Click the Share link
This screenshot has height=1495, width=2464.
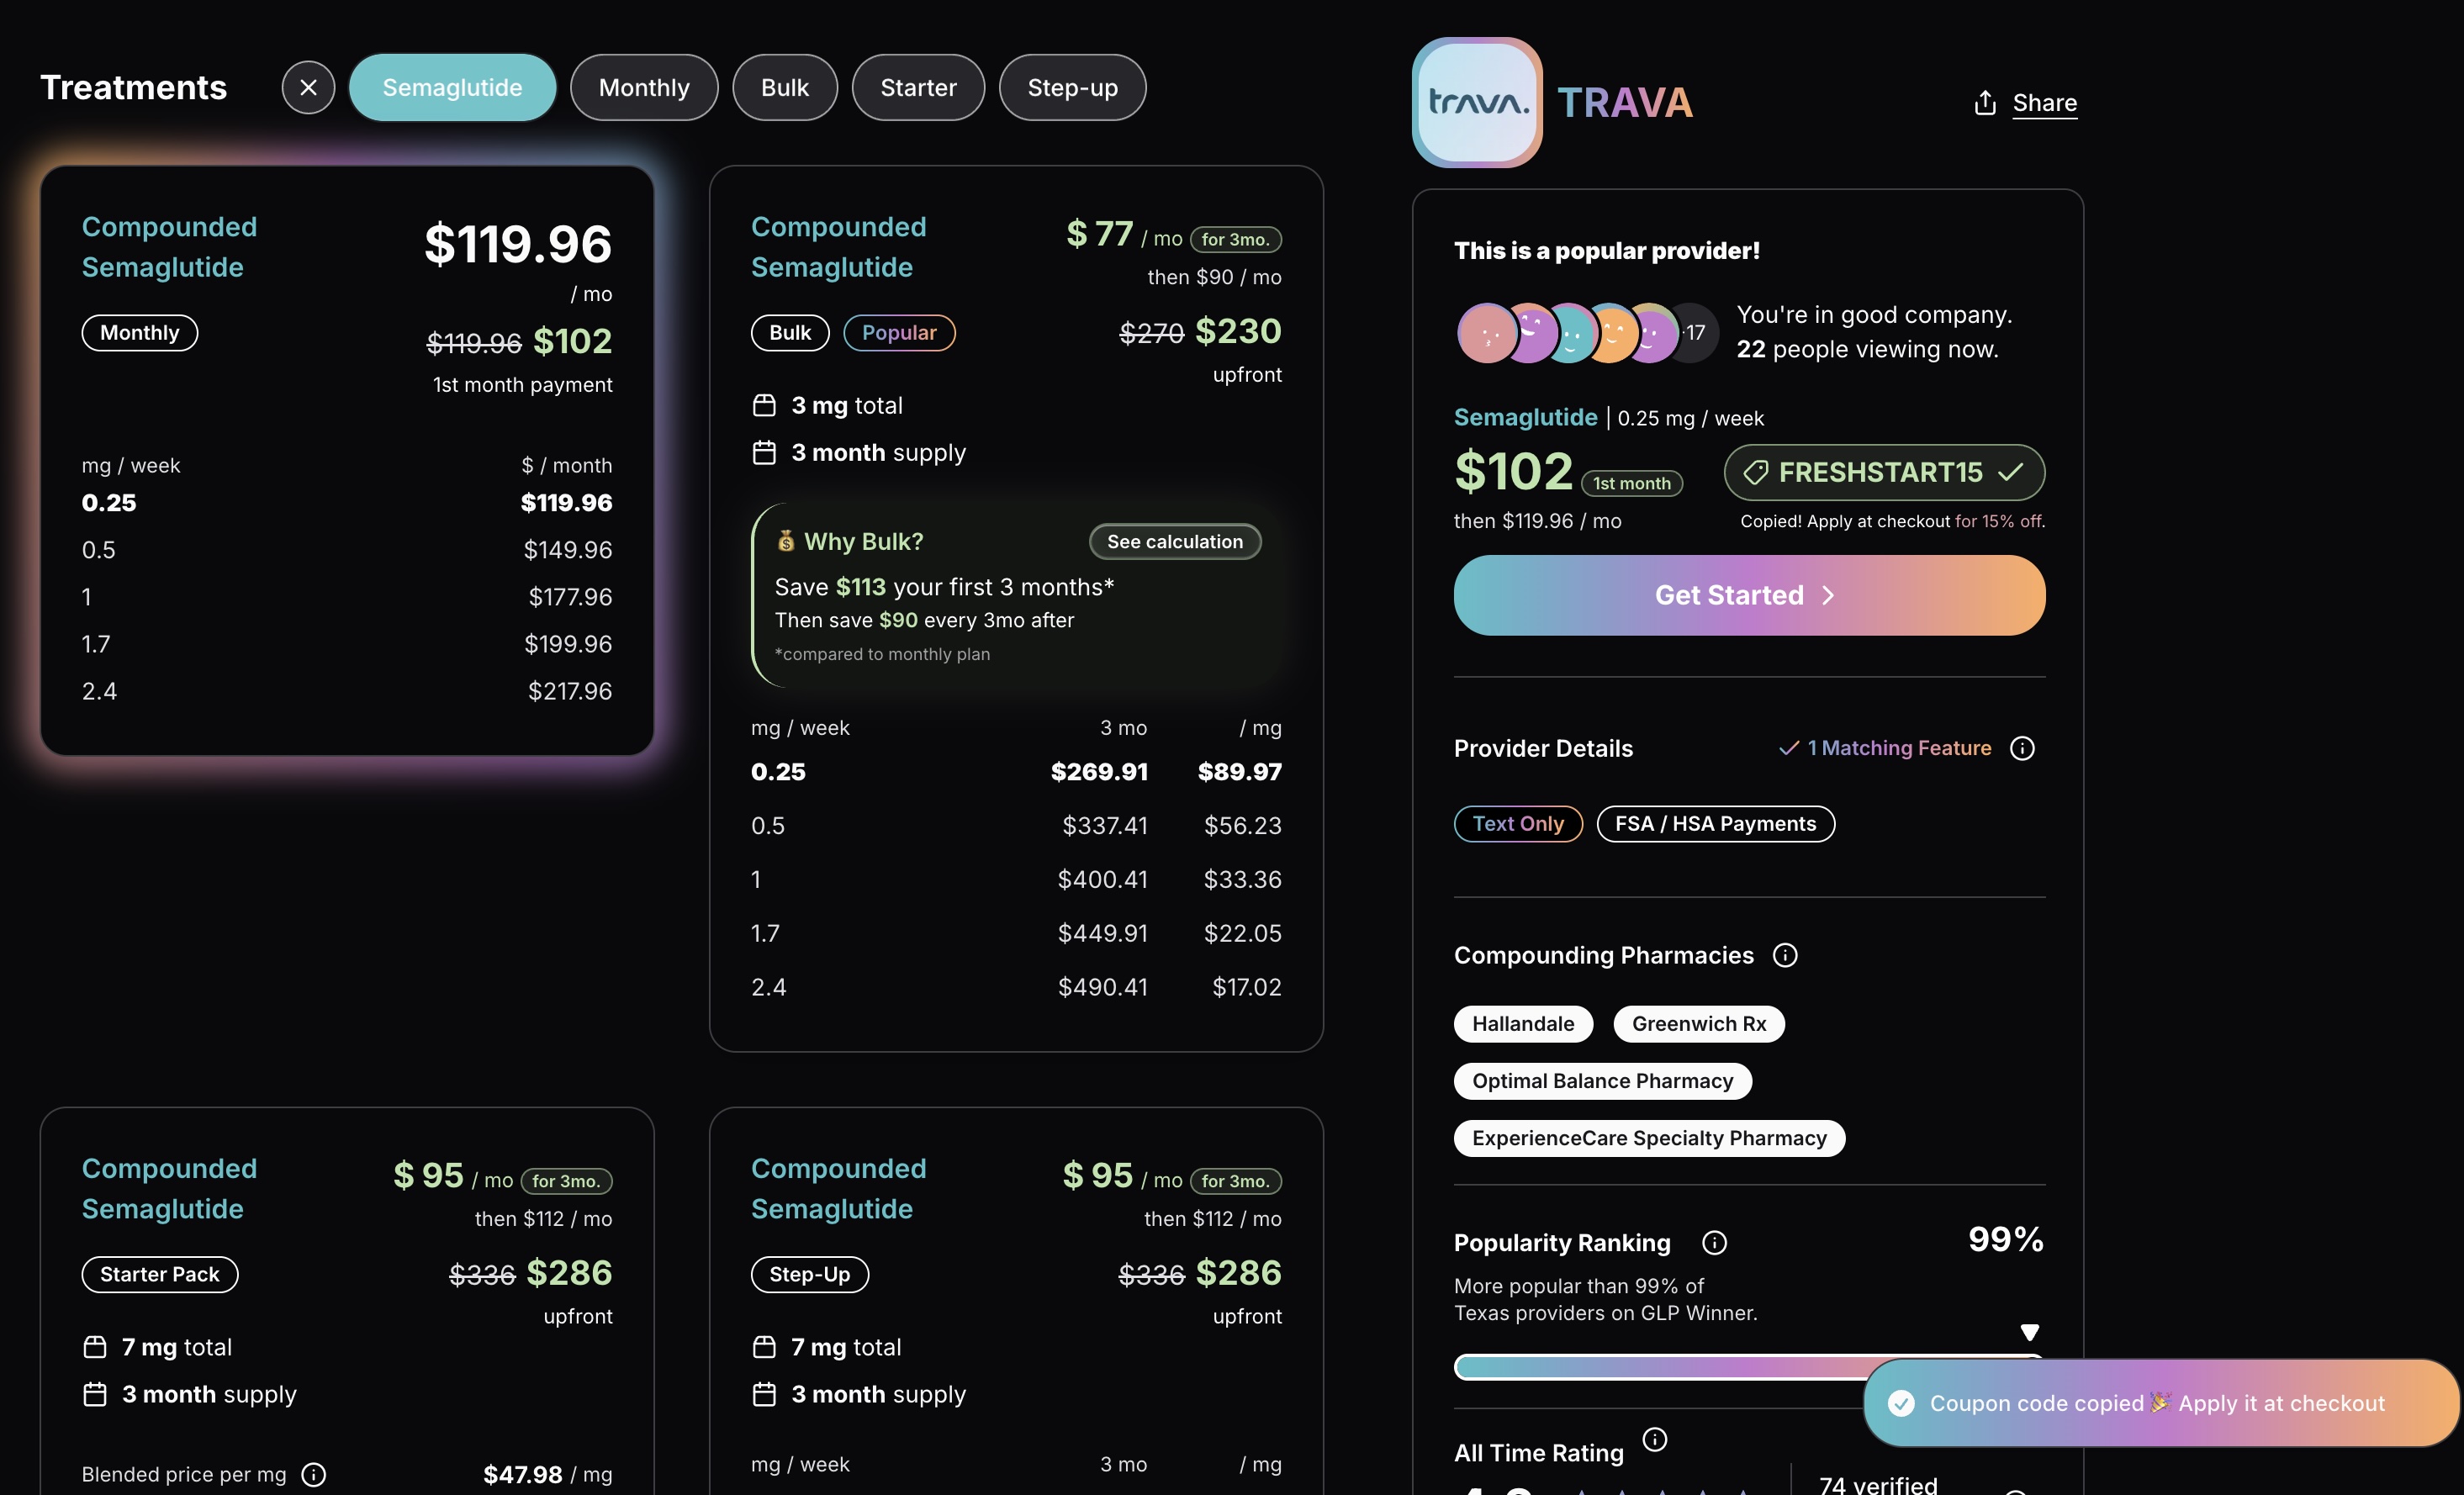pyautogui.click(x=2044, y=103)
